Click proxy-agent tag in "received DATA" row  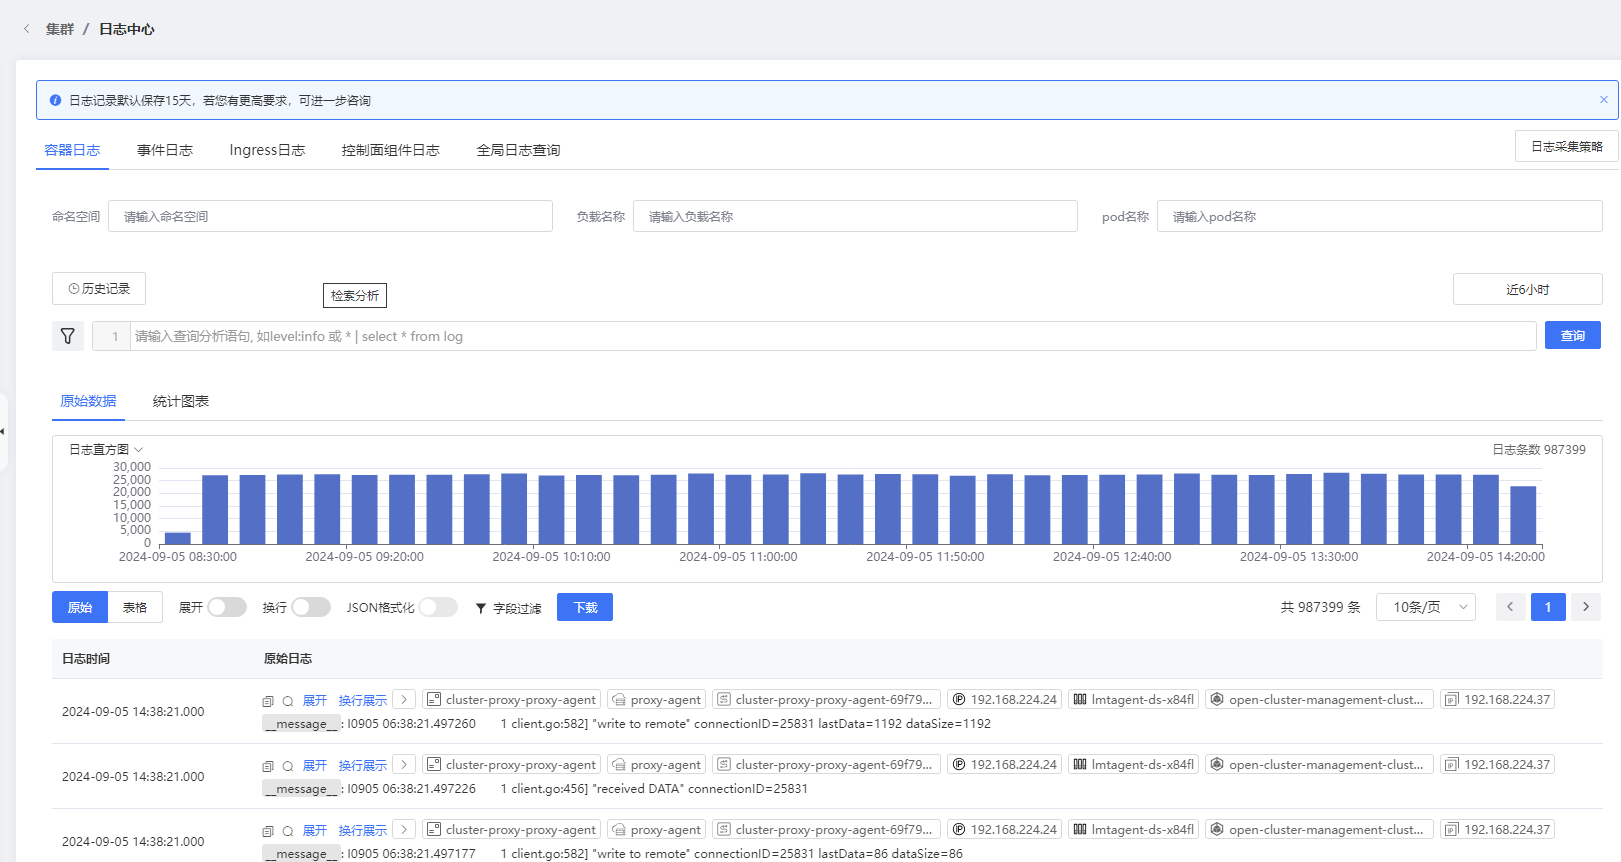click(x=656, y=765)
